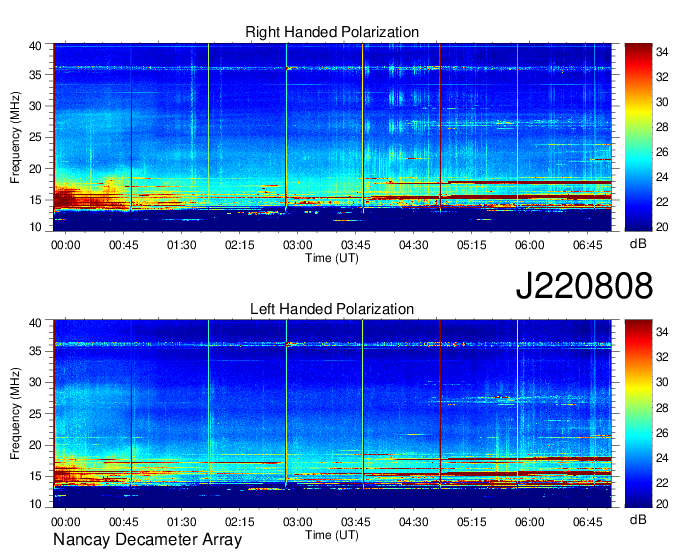
Task: Click the 01:30 tick label on top plot
Action: tap(182, 245)
